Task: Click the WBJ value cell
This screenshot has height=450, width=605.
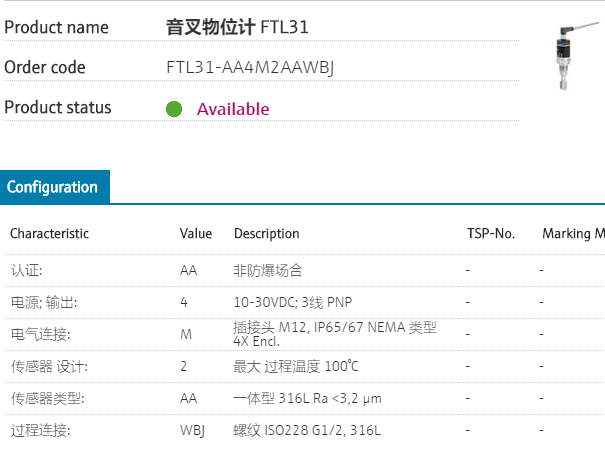Action: tap(194, 431)
